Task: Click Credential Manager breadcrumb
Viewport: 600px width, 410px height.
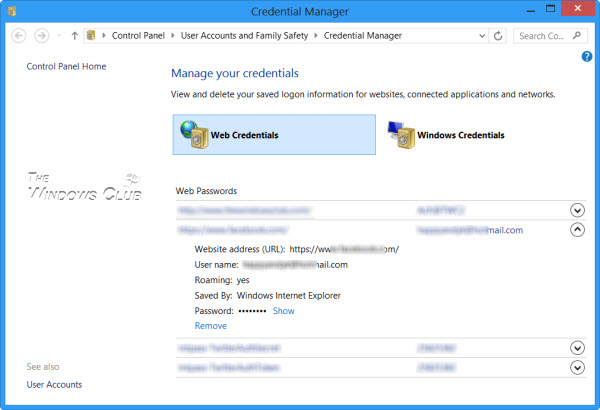Action: click(363, 36)
